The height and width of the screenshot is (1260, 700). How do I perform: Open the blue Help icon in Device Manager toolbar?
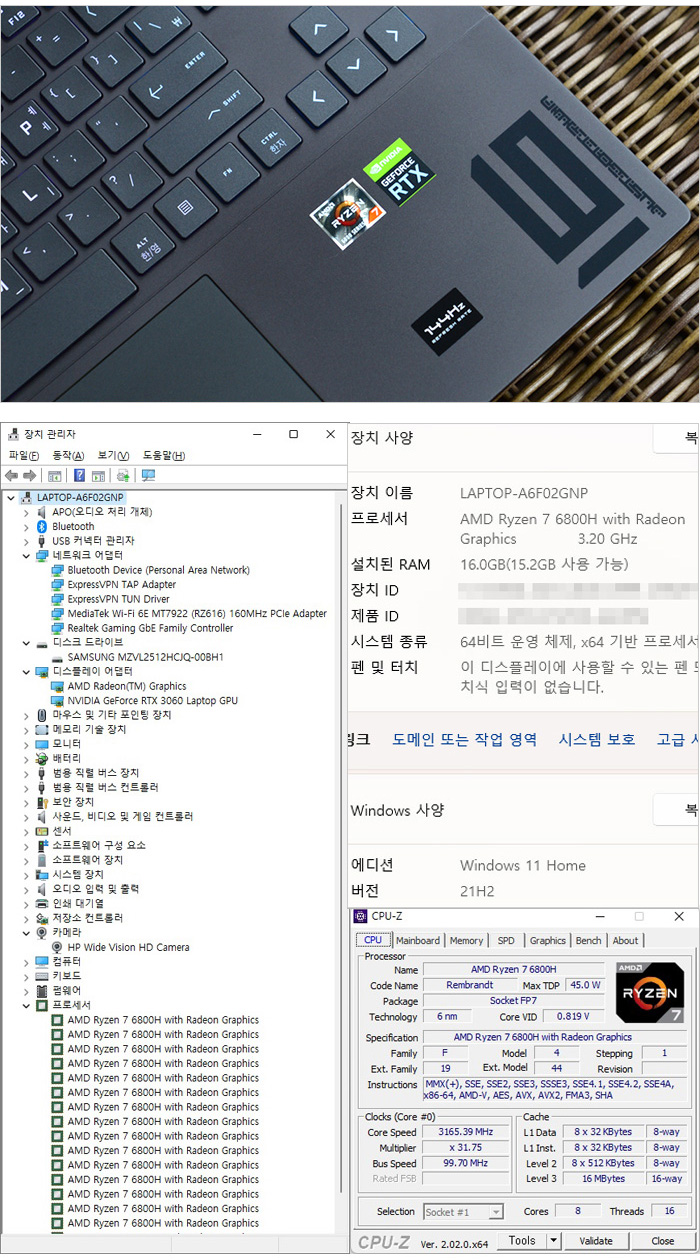tap(80, 476)
